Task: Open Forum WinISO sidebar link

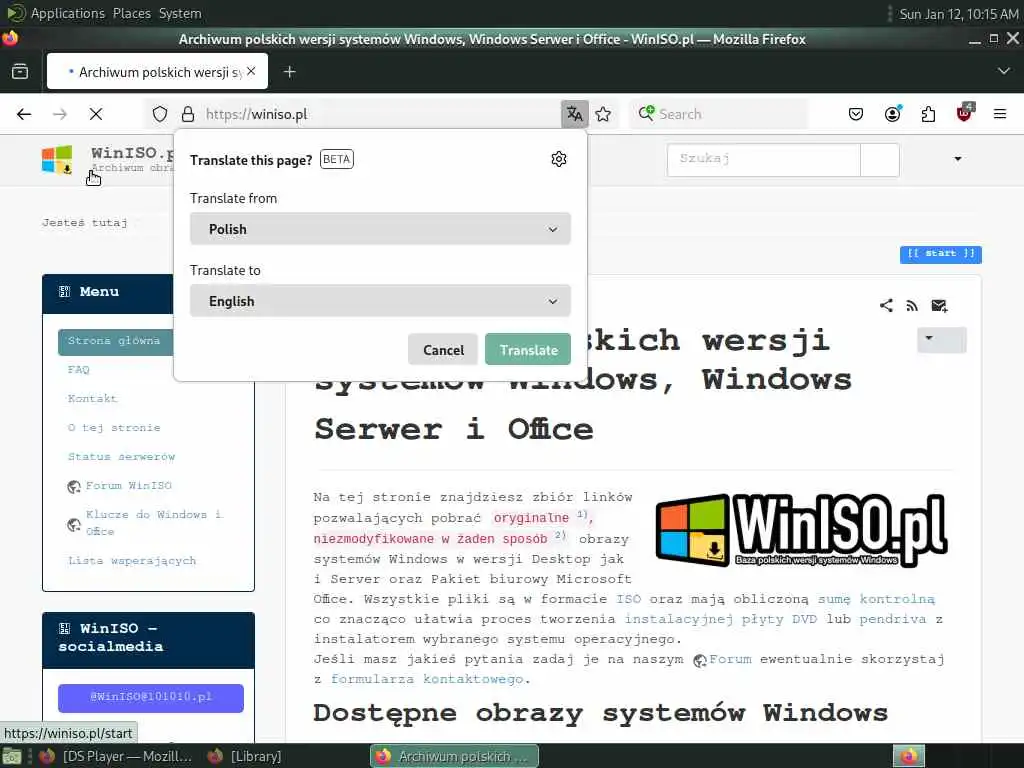Action: click(129, 486)
